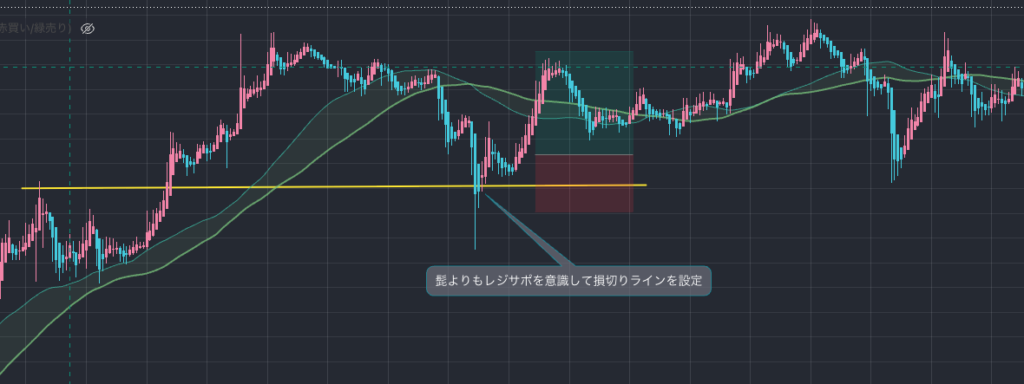Click the 赤買い/緑売り indicator label
1024x384 pixels.
(35, 28)
